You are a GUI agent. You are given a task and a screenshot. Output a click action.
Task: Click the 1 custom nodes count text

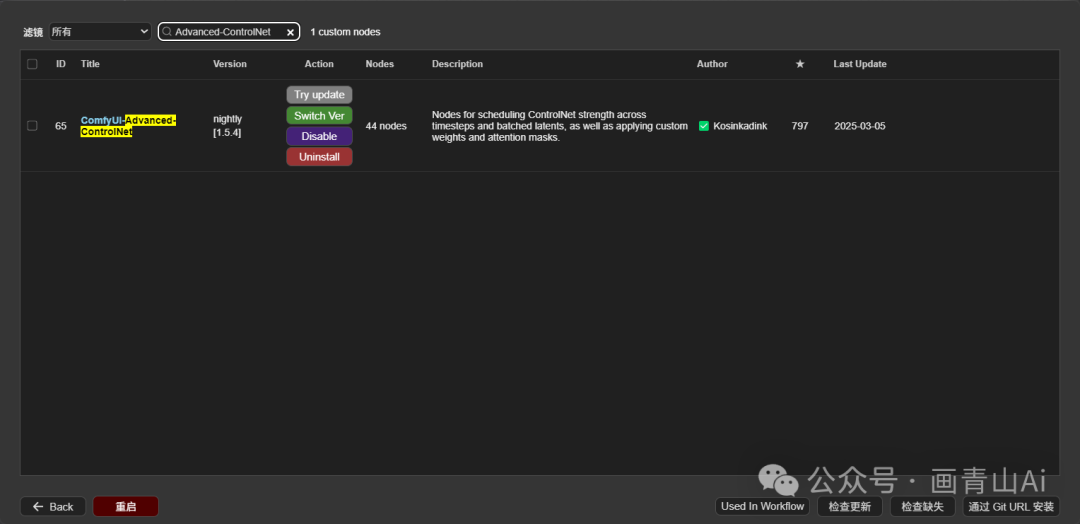coord(345,32)
